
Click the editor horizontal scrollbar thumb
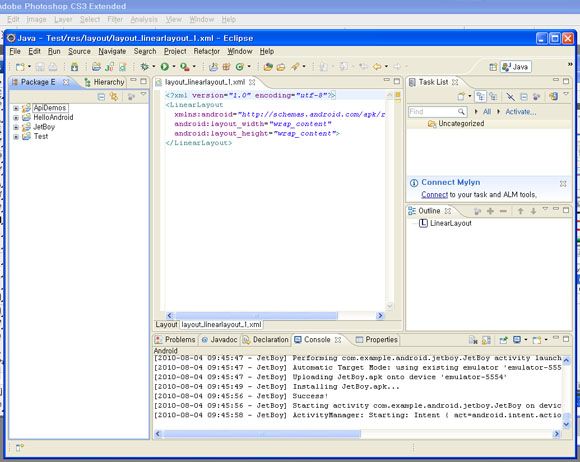point(256,316)
